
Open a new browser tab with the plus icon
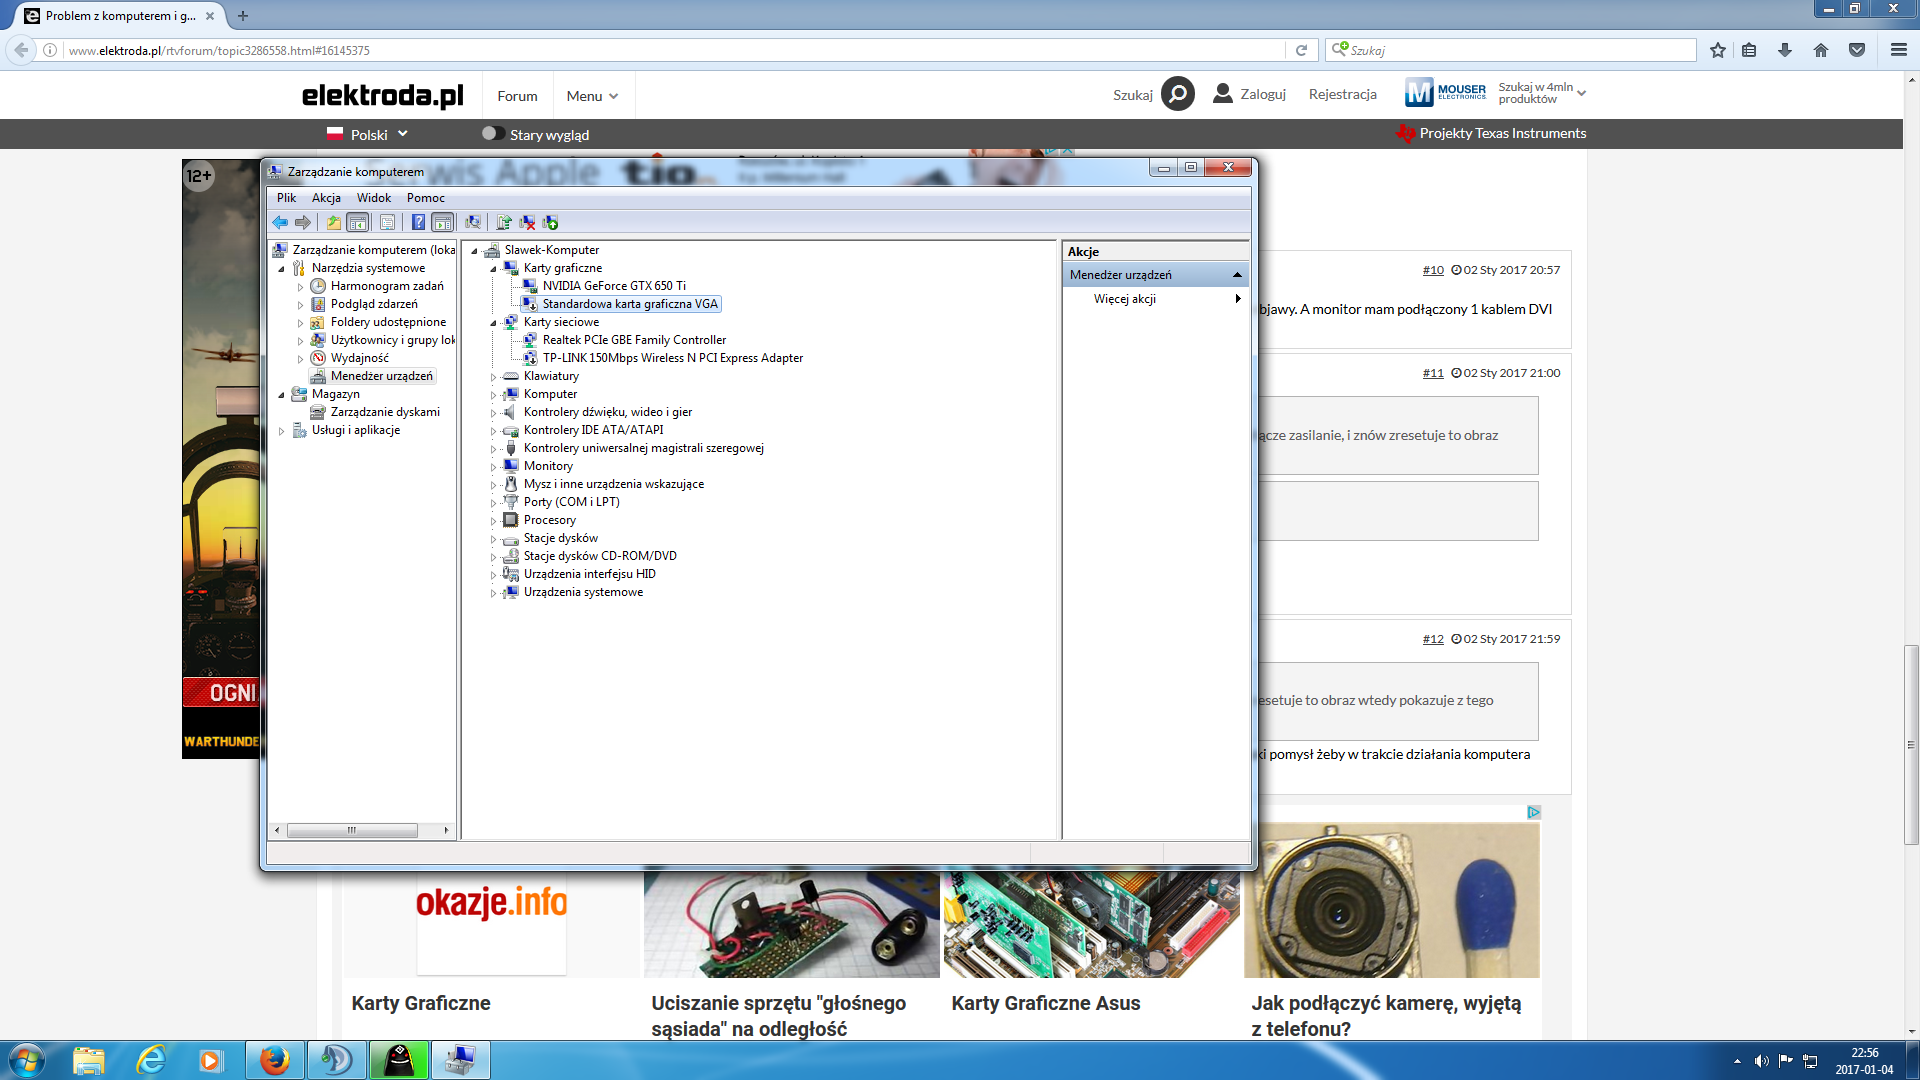pos(243,16)
